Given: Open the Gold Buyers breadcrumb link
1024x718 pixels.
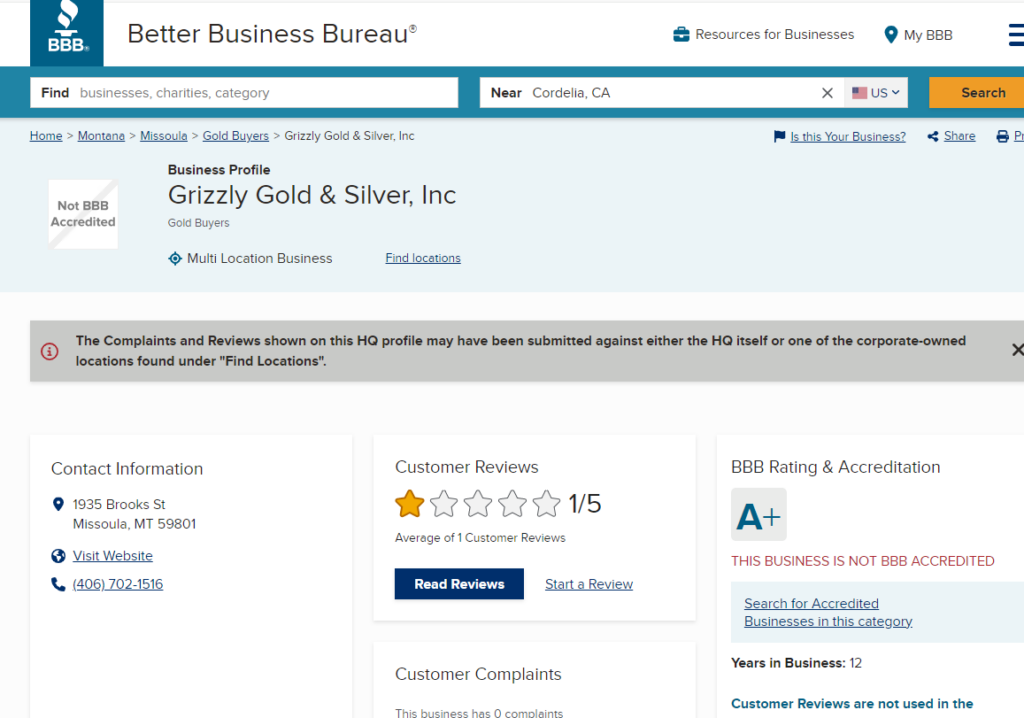Looking at the screenshot, I should pyautogui.click(x=236, y=136).
